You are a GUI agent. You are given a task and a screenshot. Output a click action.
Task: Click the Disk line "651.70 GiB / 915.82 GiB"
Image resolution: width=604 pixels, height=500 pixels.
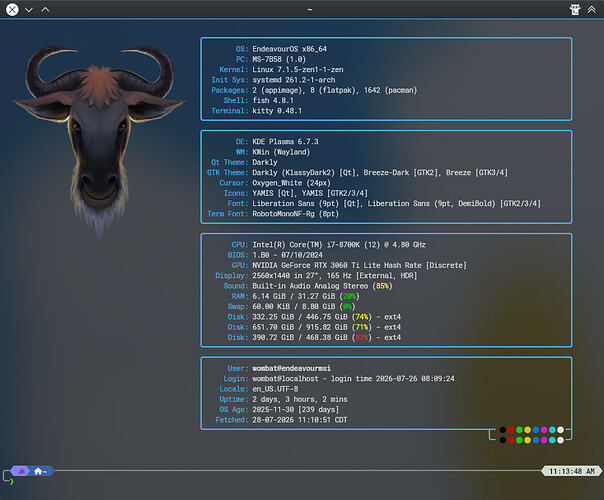tap(300, 327)
